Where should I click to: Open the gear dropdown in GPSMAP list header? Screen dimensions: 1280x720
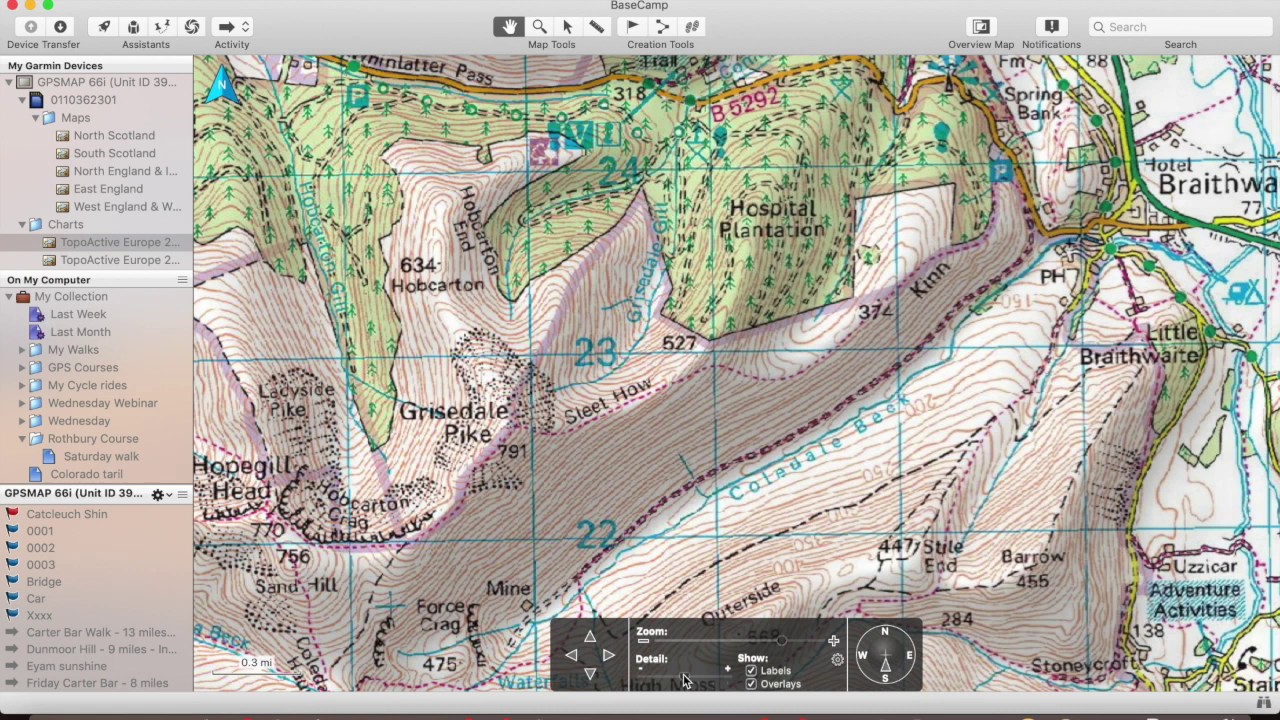(x=161, y=494)
